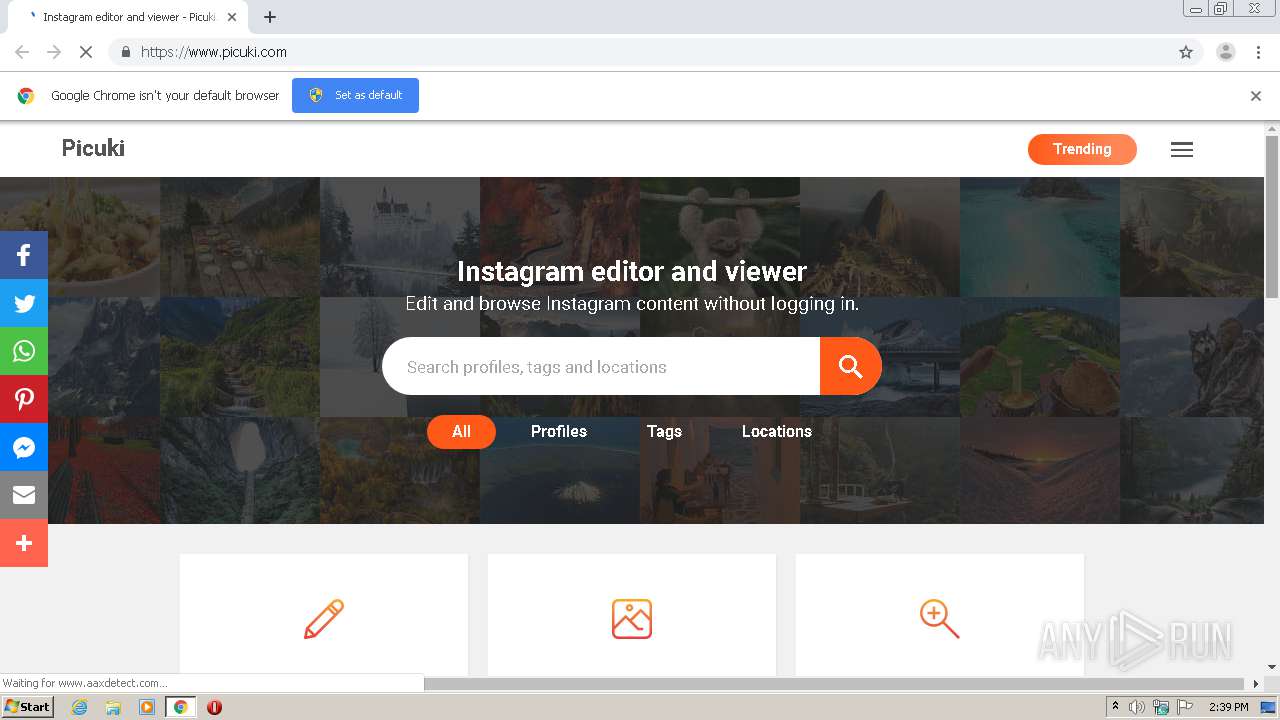Switch to the Picuki browser tab
Viewport: 1280px width, 720px height.
click(130, 17)
